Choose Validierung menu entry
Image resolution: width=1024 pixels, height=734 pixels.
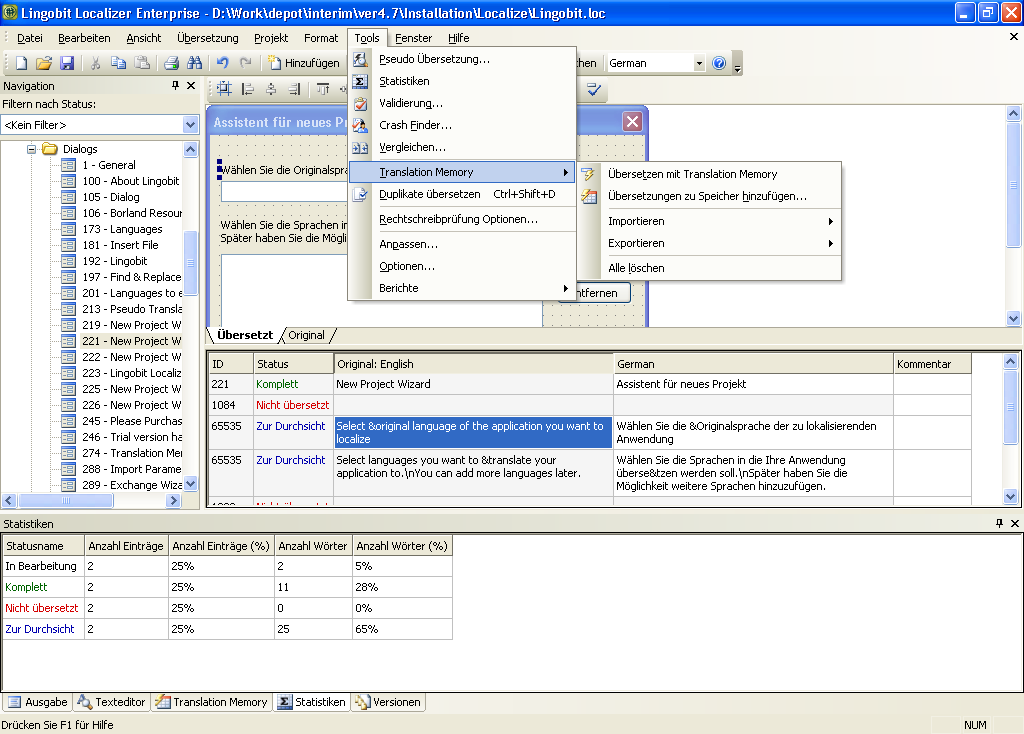(x=462, y=103)
